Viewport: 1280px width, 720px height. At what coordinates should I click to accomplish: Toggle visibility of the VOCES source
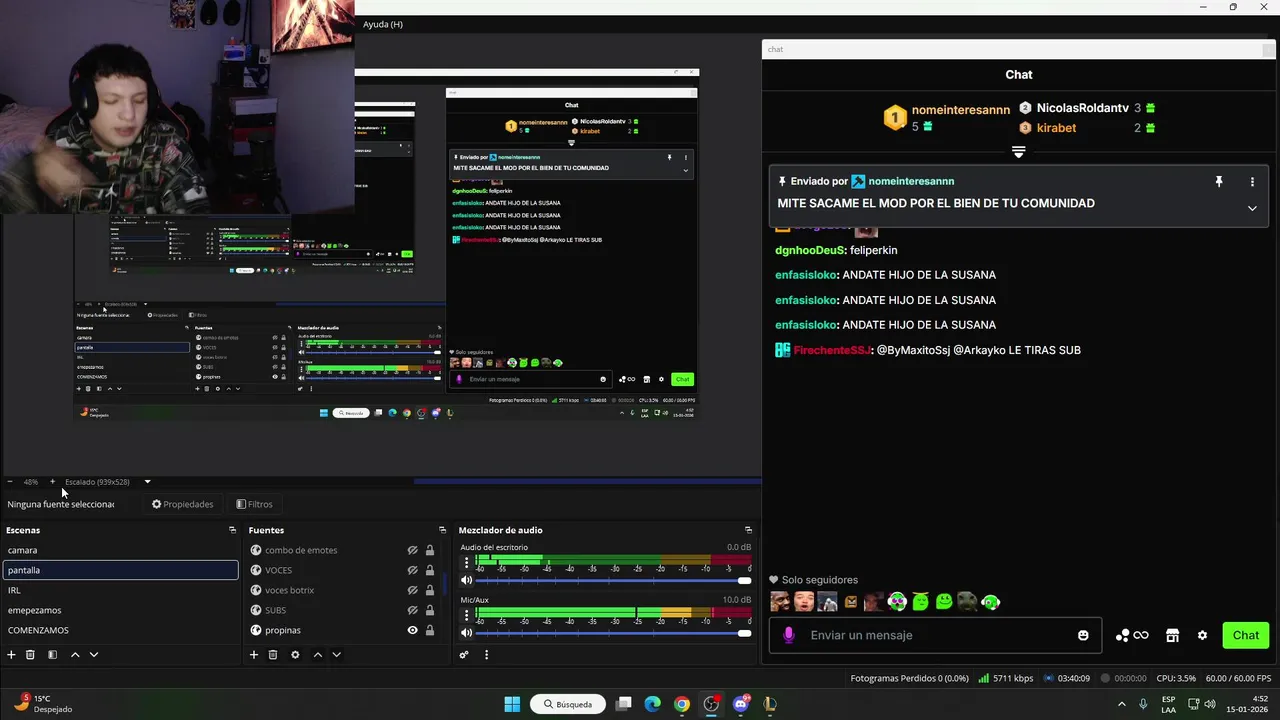(x=412, y=570)
